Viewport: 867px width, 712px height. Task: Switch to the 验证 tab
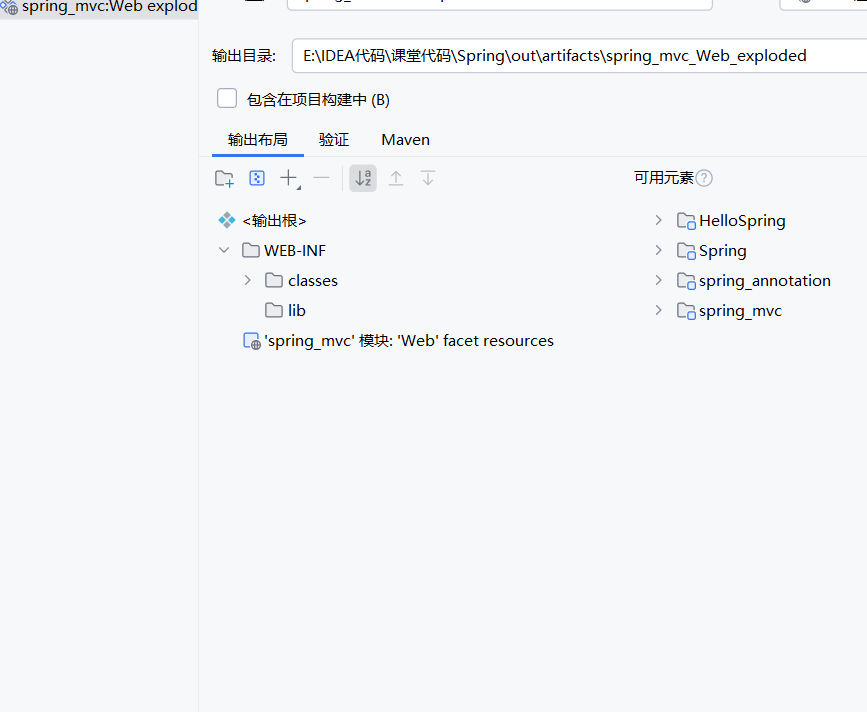pyautogui.click(x=333, y=139)
